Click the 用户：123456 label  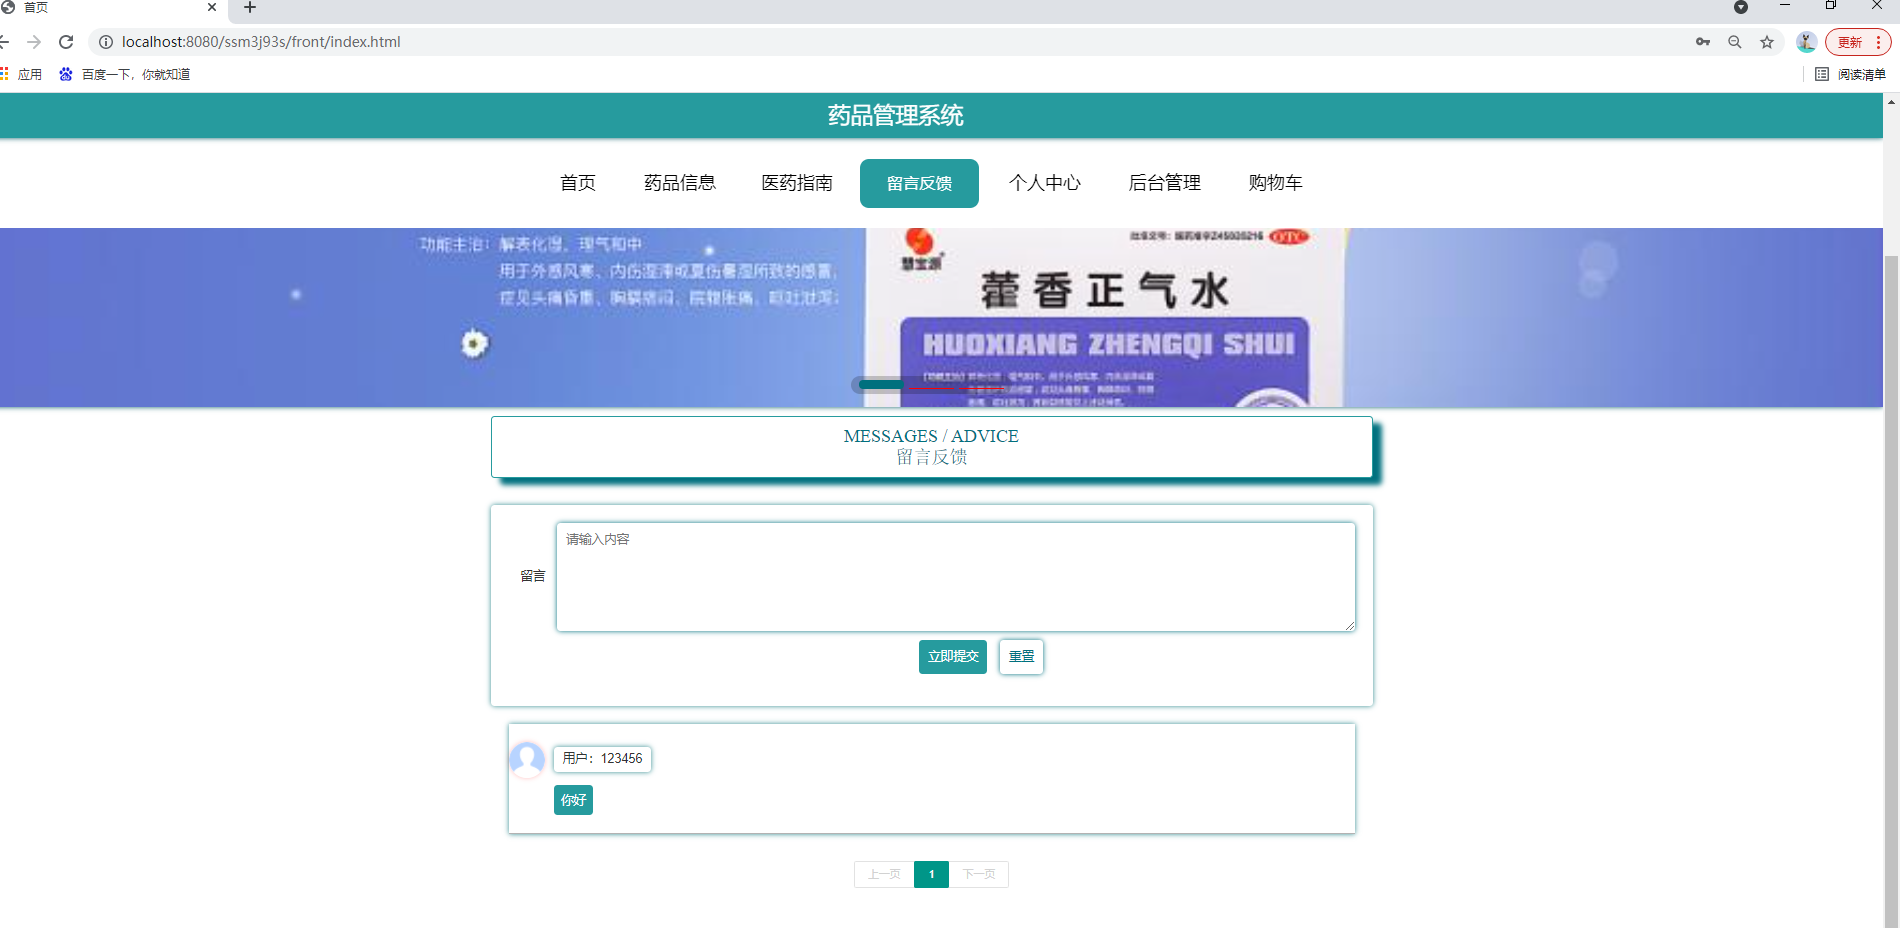coord(602,759)
